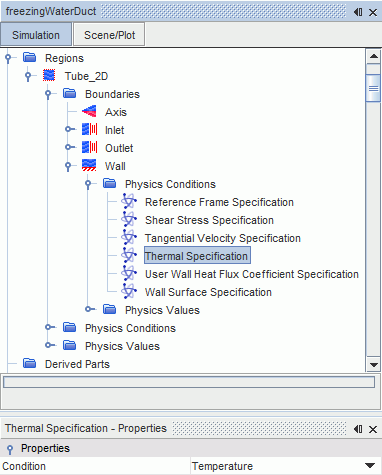Select the Thermal Specification label

coord(197,256)
